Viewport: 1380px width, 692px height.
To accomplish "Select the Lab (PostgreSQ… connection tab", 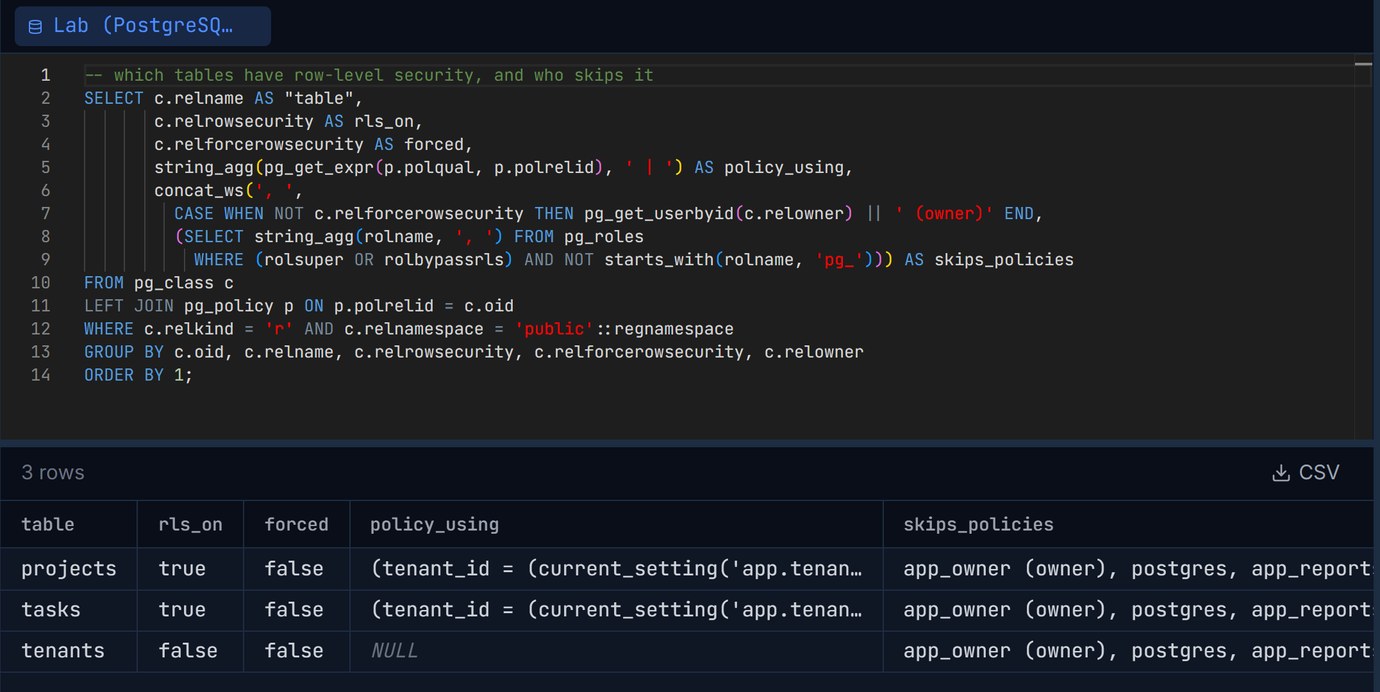I will 142,26.
